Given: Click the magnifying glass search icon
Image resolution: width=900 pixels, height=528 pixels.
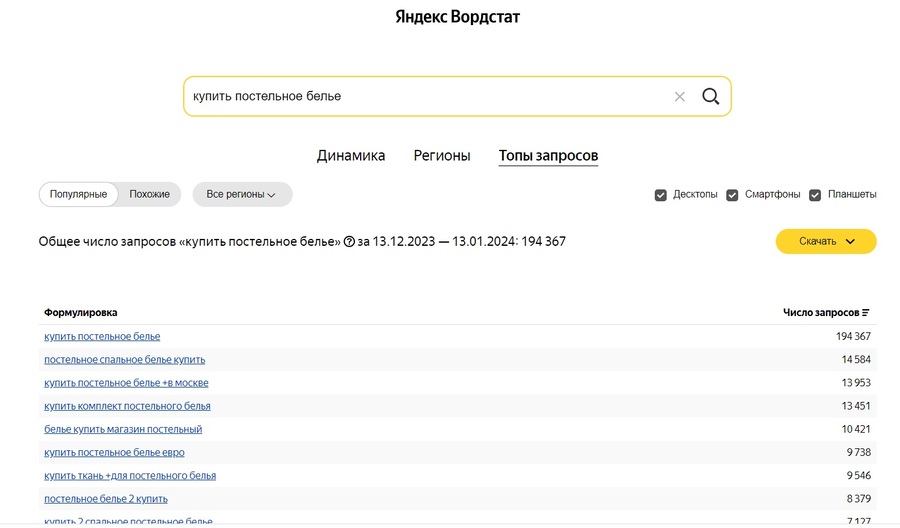Looking at the screenshot, I should (710, 96).
